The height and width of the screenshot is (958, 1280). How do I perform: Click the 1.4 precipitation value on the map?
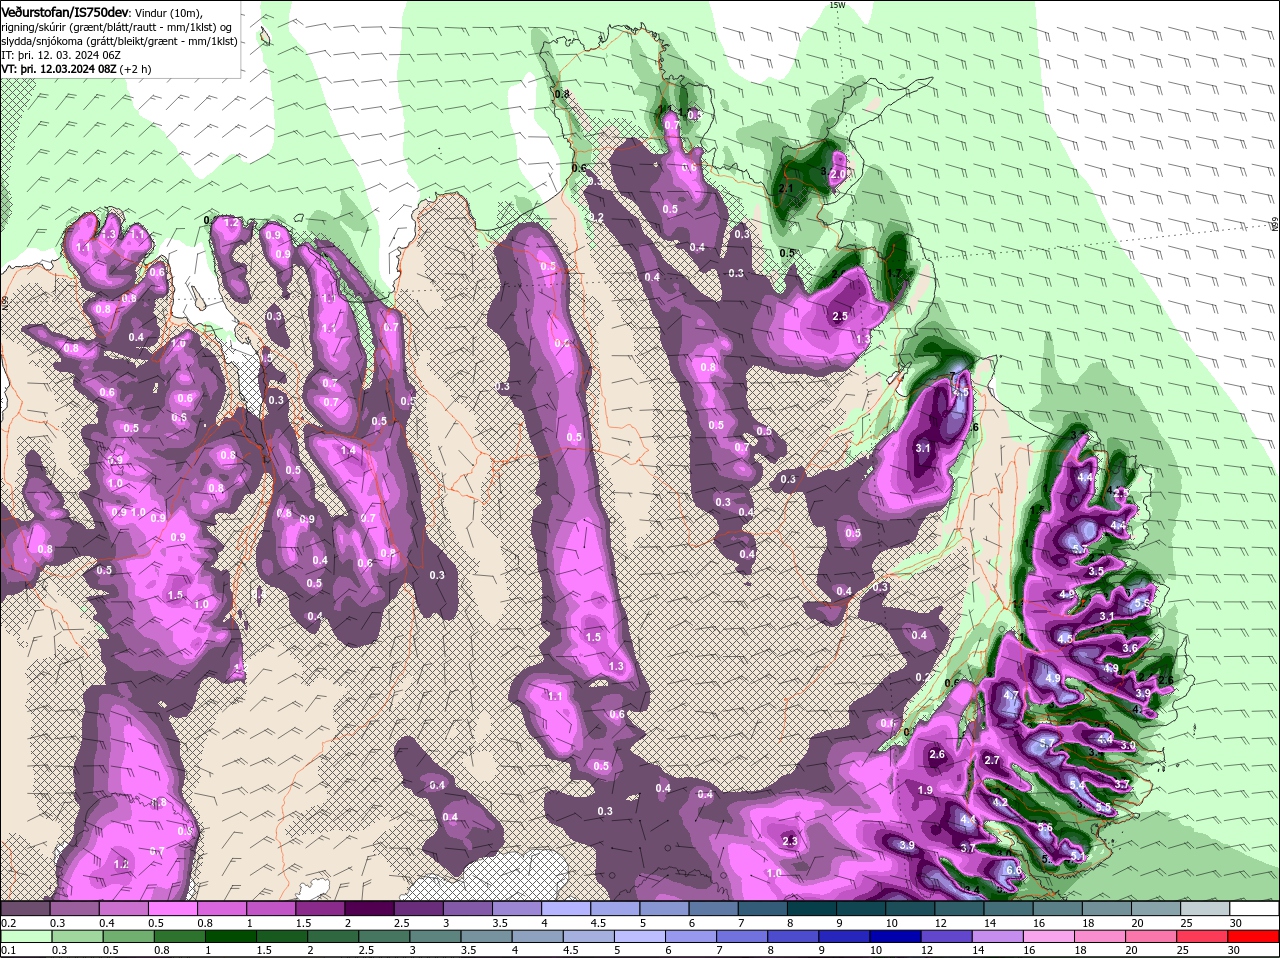tap(348, 451)
